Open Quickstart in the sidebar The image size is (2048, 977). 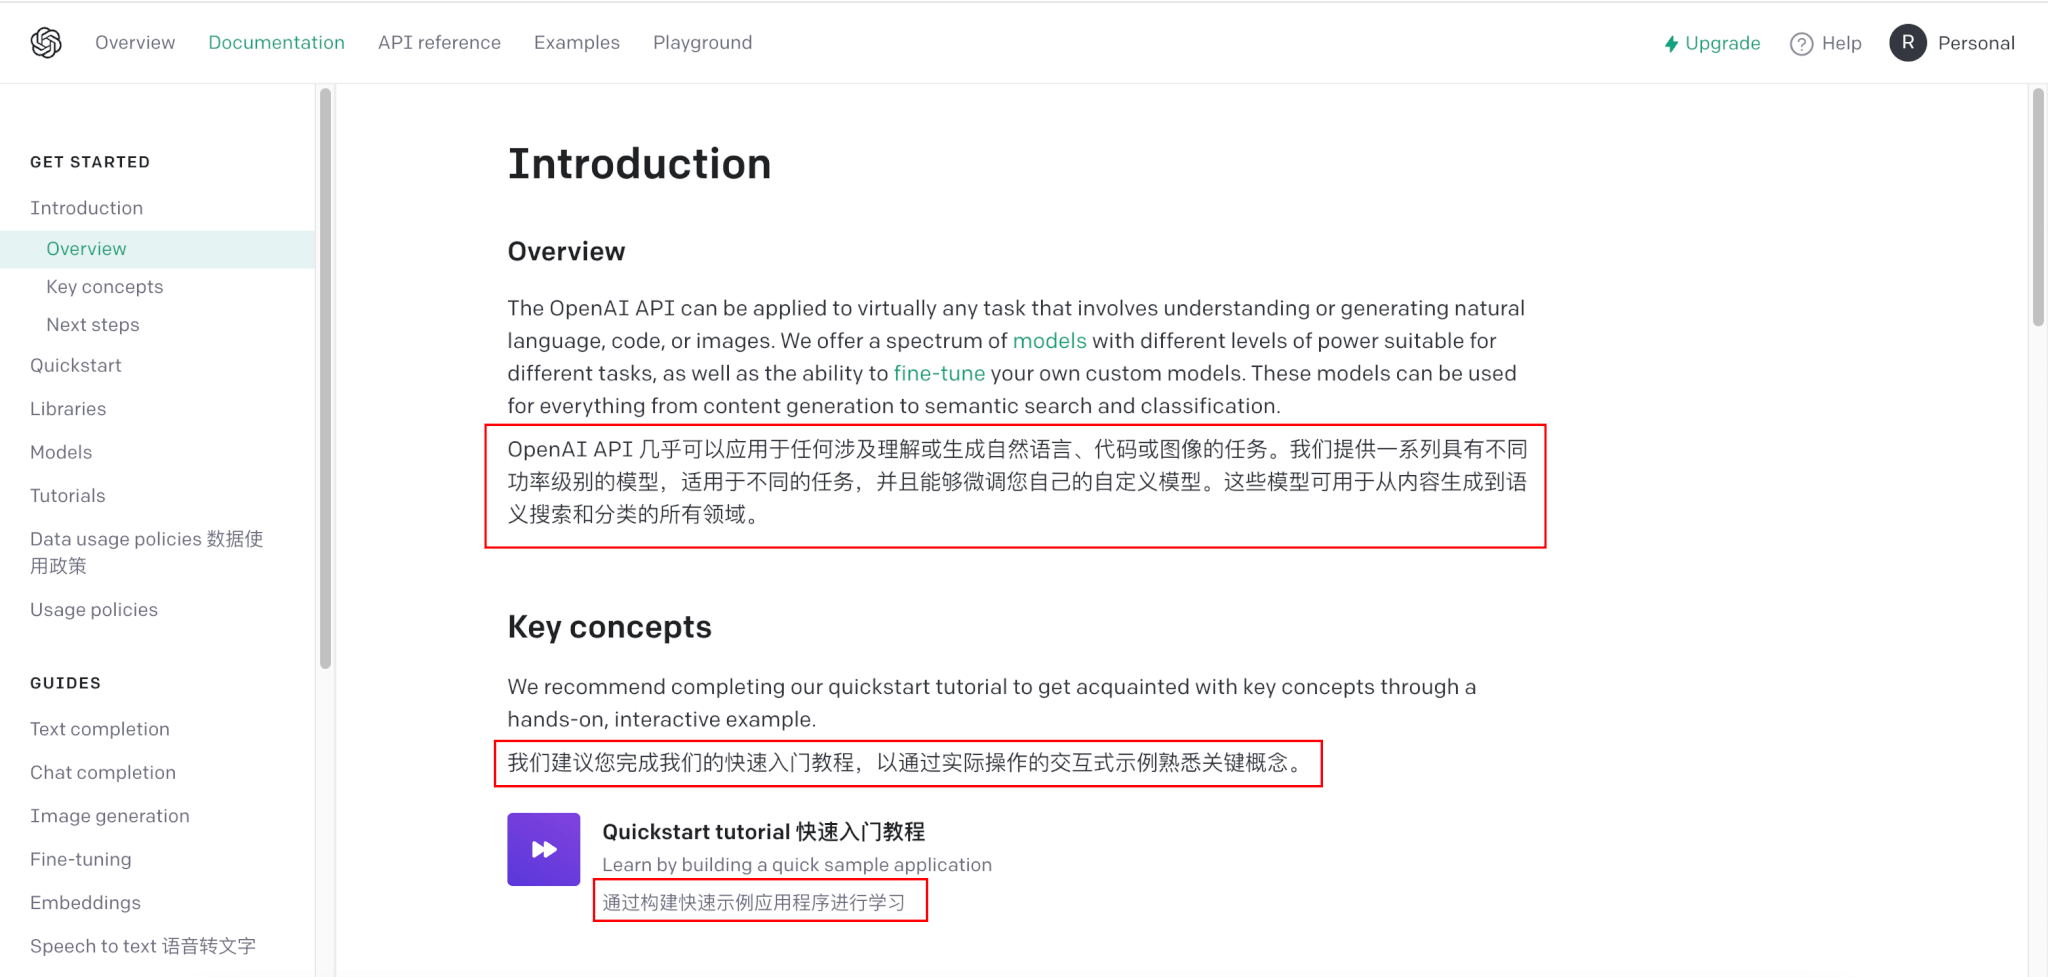(76, 366)
